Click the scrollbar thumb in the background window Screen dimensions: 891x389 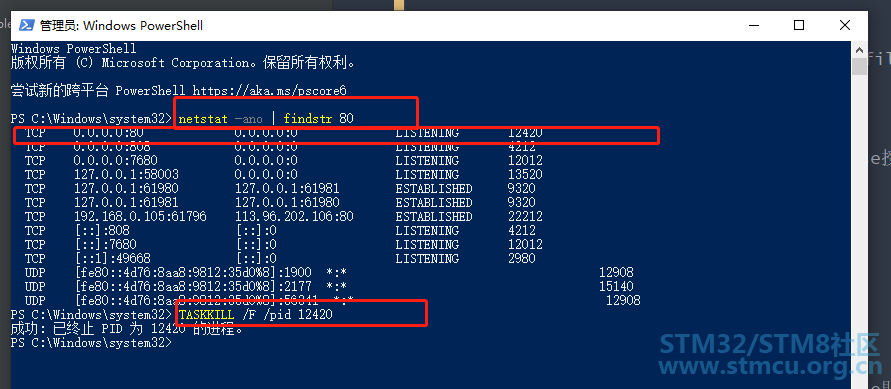[x=860, y=66]
